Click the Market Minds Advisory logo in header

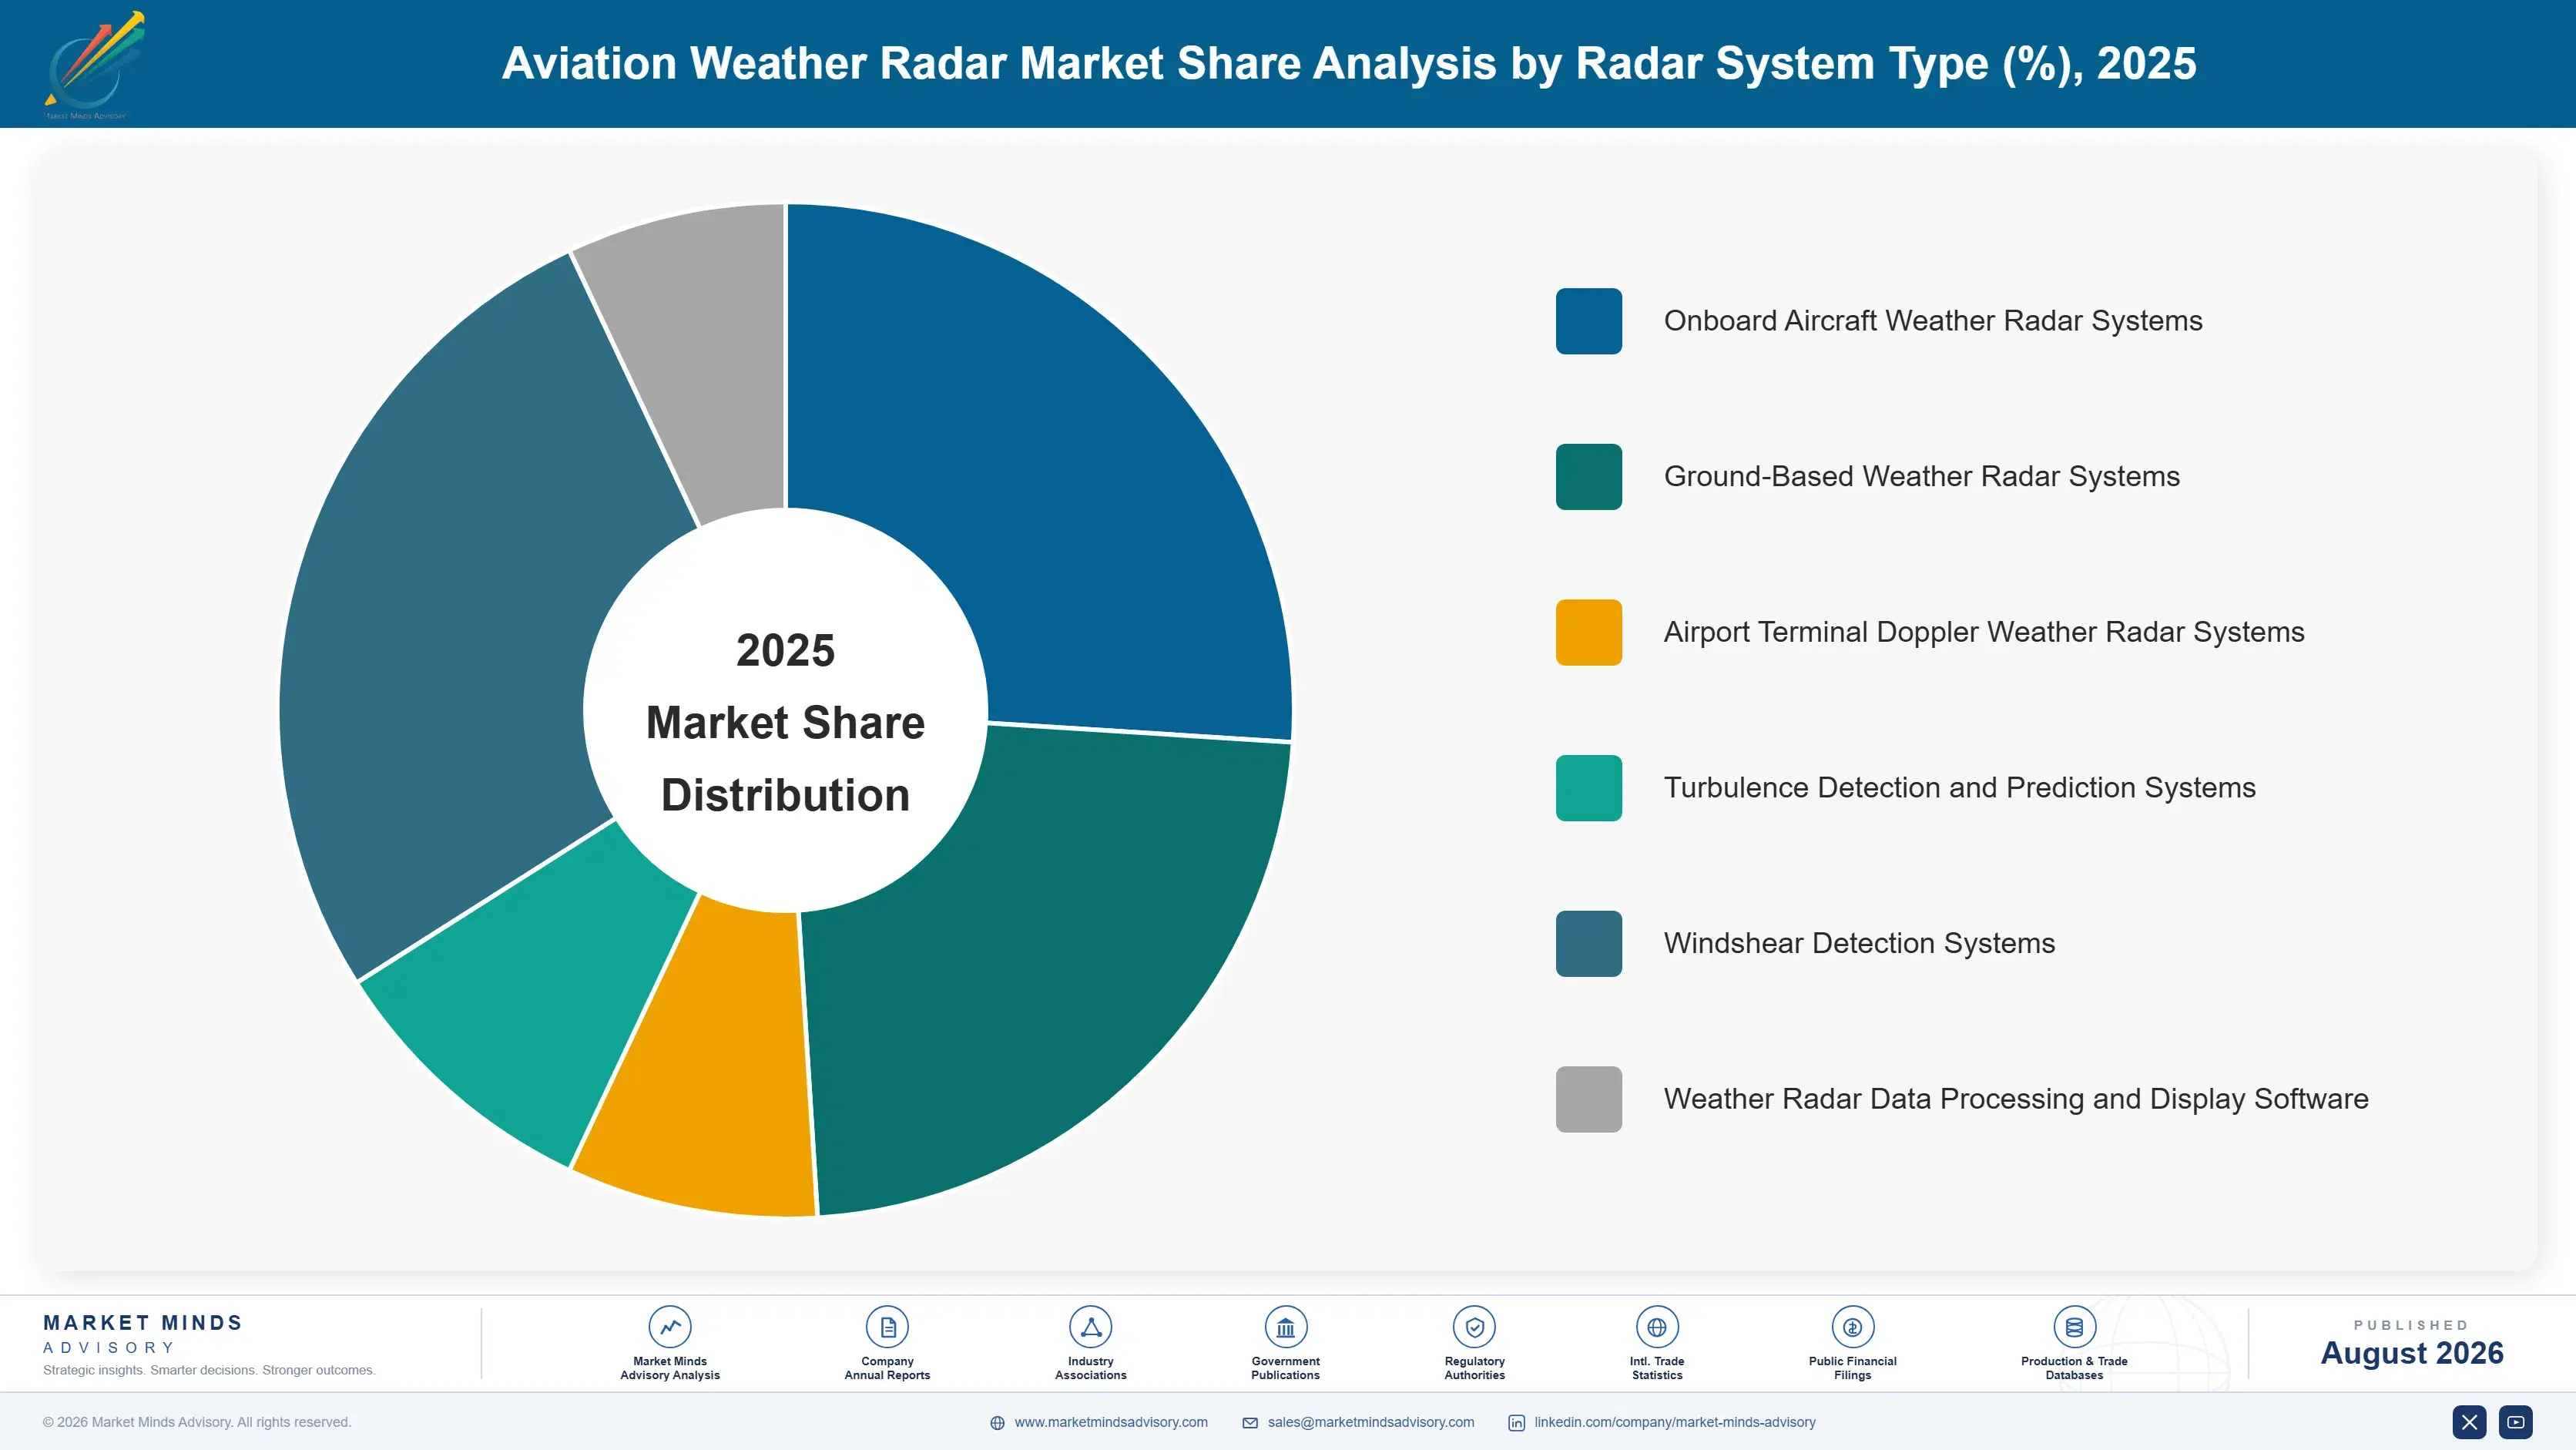(x=94, y=65)
